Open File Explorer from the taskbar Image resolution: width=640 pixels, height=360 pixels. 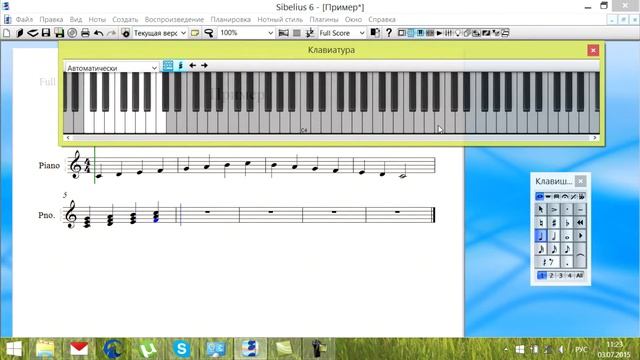point(45,349)
